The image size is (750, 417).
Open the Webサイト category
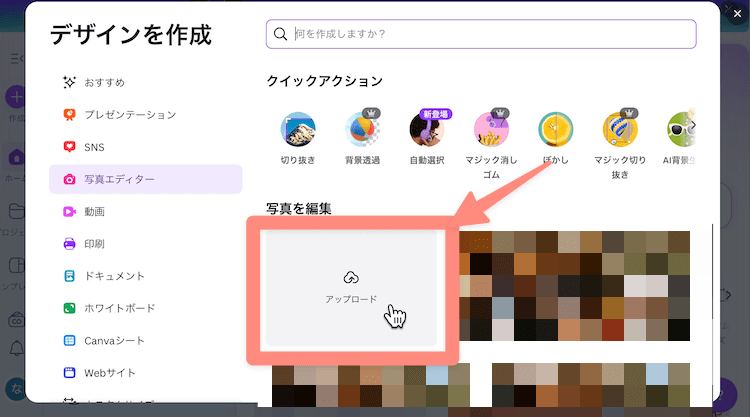[145, 373]
